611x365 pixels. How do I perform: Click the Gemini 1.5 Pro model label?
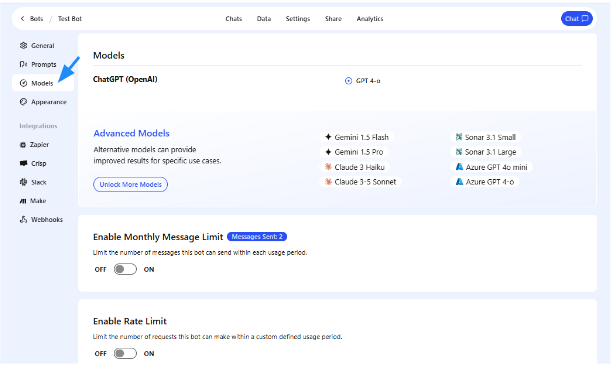[358, 152]
